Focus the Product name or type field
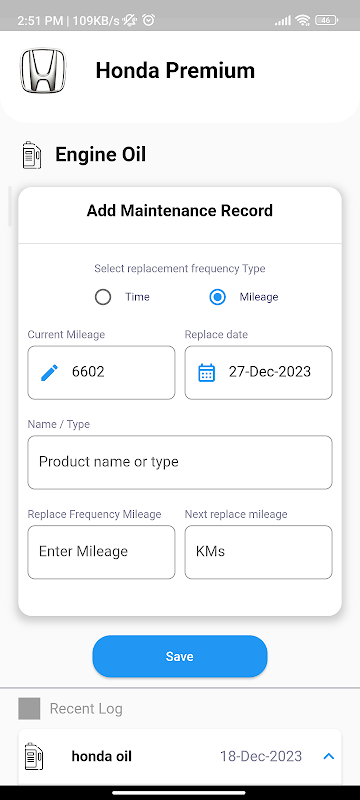Viewport: 360px width, 800px height. 180,462
